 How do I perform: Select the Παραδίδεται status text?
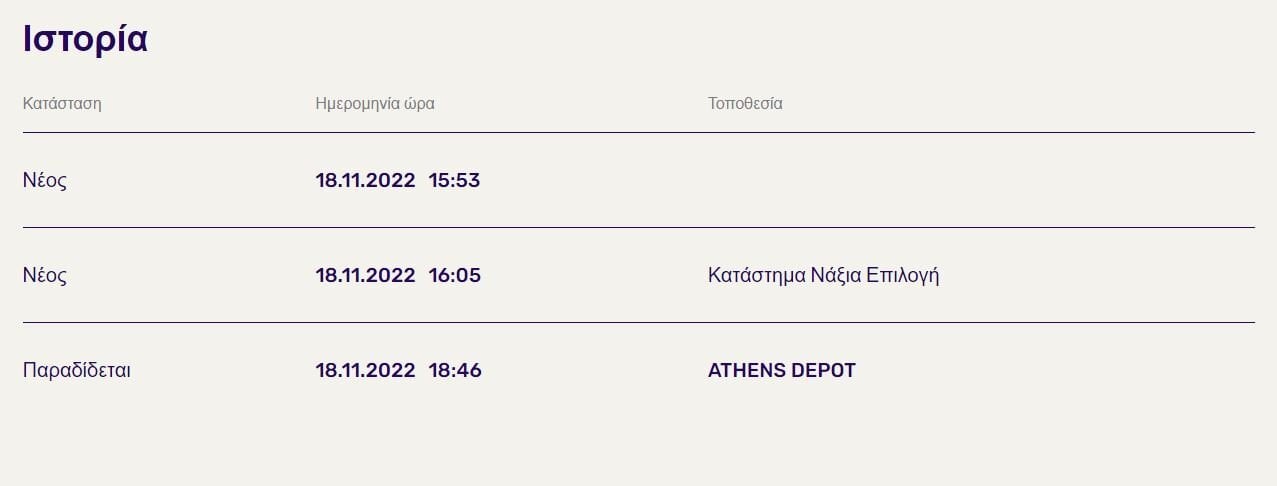pos(77,370)
